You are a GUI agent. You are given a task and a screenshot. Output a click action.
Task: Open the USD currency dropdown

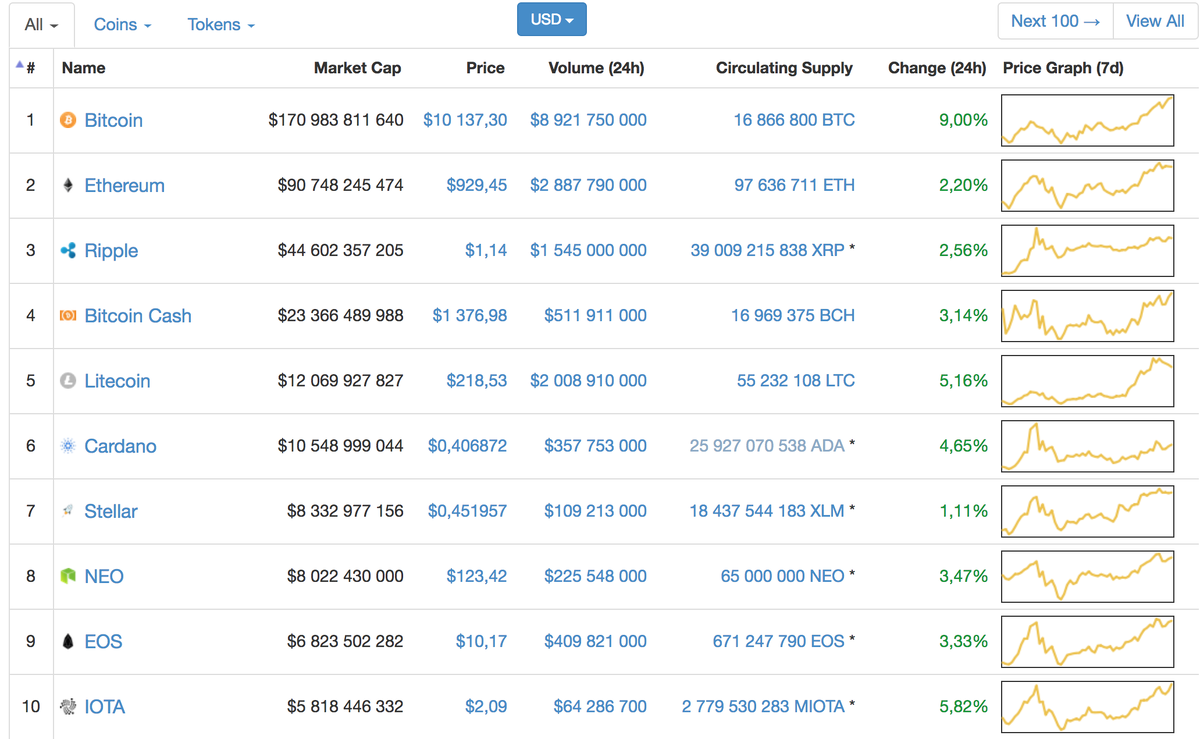(x=552, y=20)
